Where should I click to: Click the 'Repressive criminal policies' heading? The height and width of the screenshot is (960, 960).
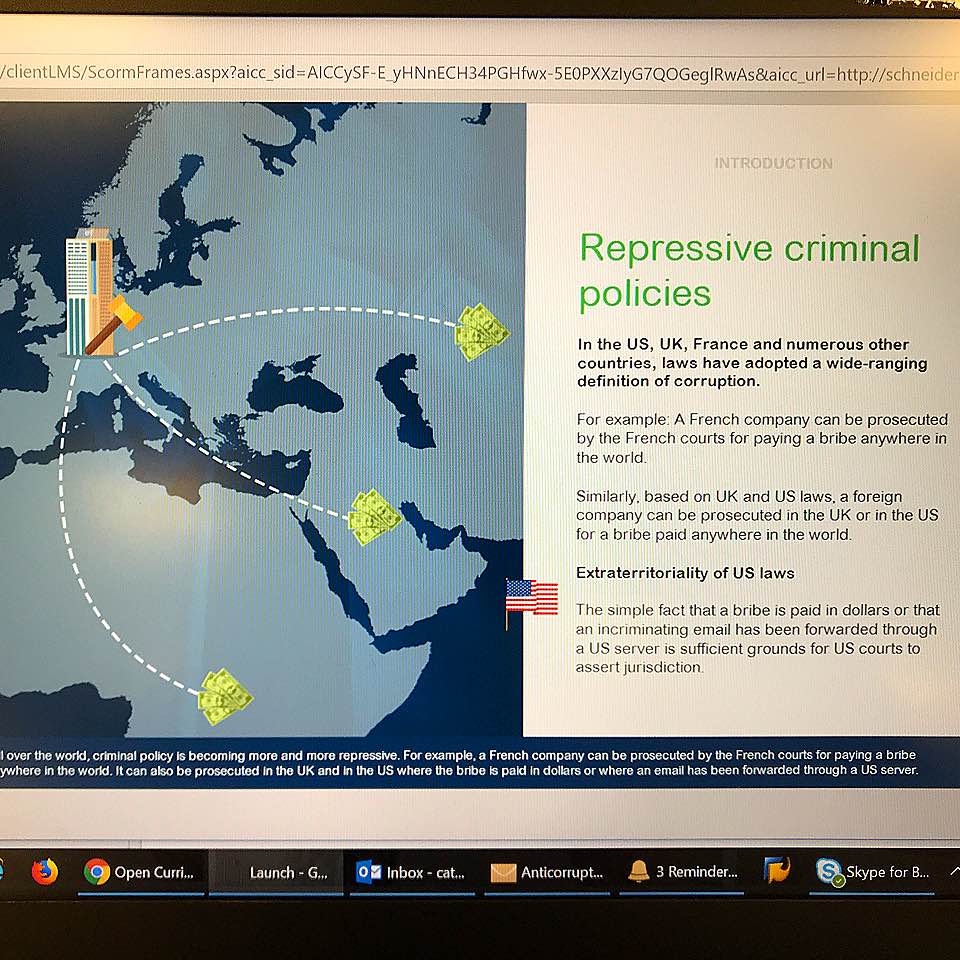pos(748,270)
